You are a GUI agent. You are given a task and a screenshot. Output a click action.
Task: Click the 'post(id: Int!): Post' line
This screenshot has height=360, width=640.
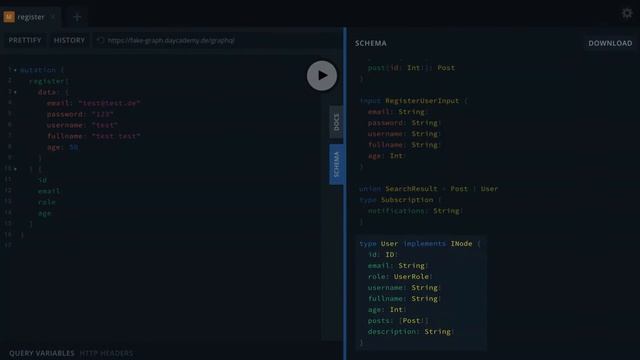click(411, 68)
